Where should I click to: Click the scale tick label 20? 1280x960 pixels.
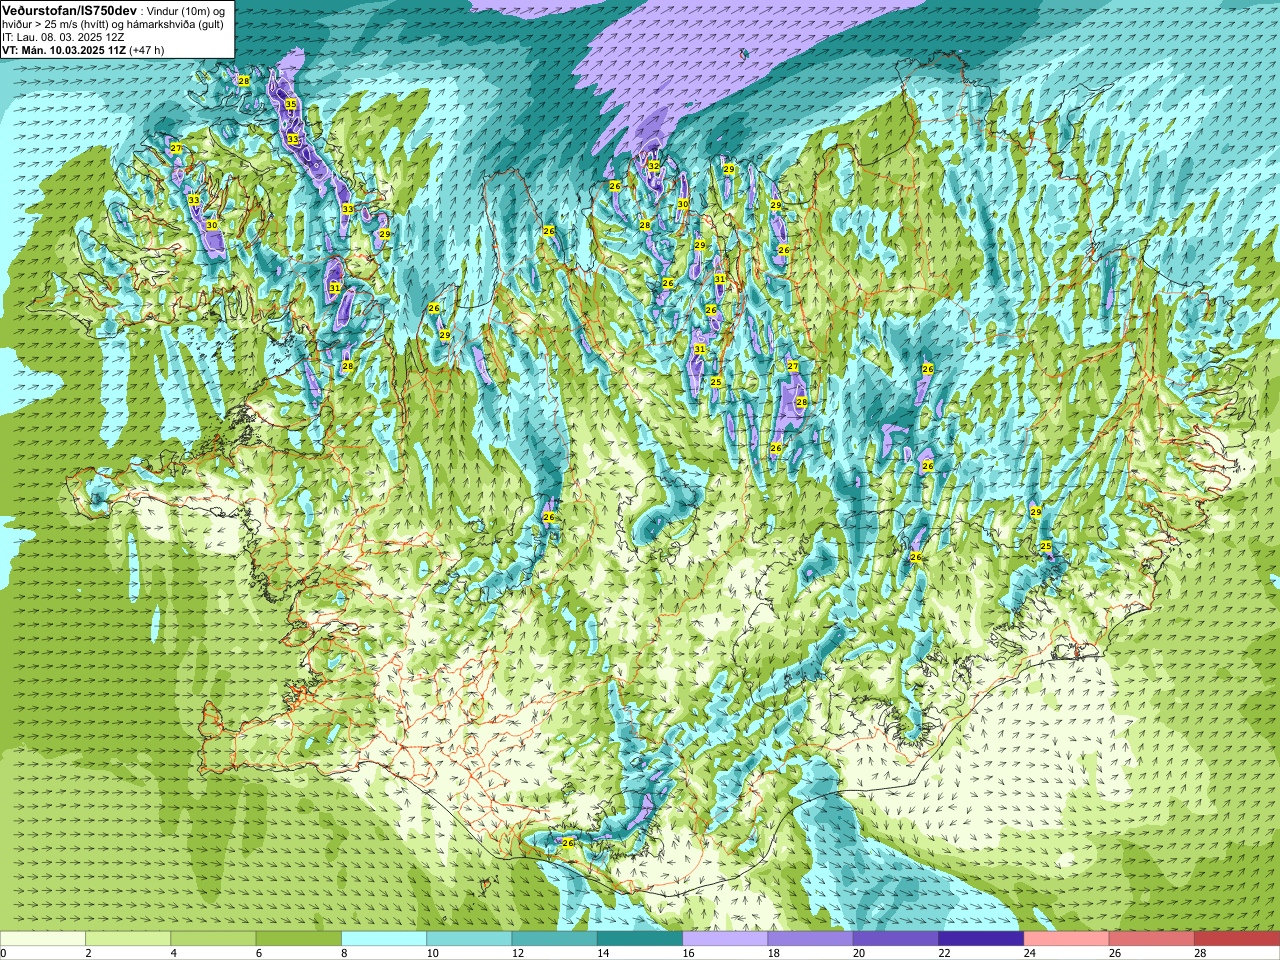coord(859,953)
